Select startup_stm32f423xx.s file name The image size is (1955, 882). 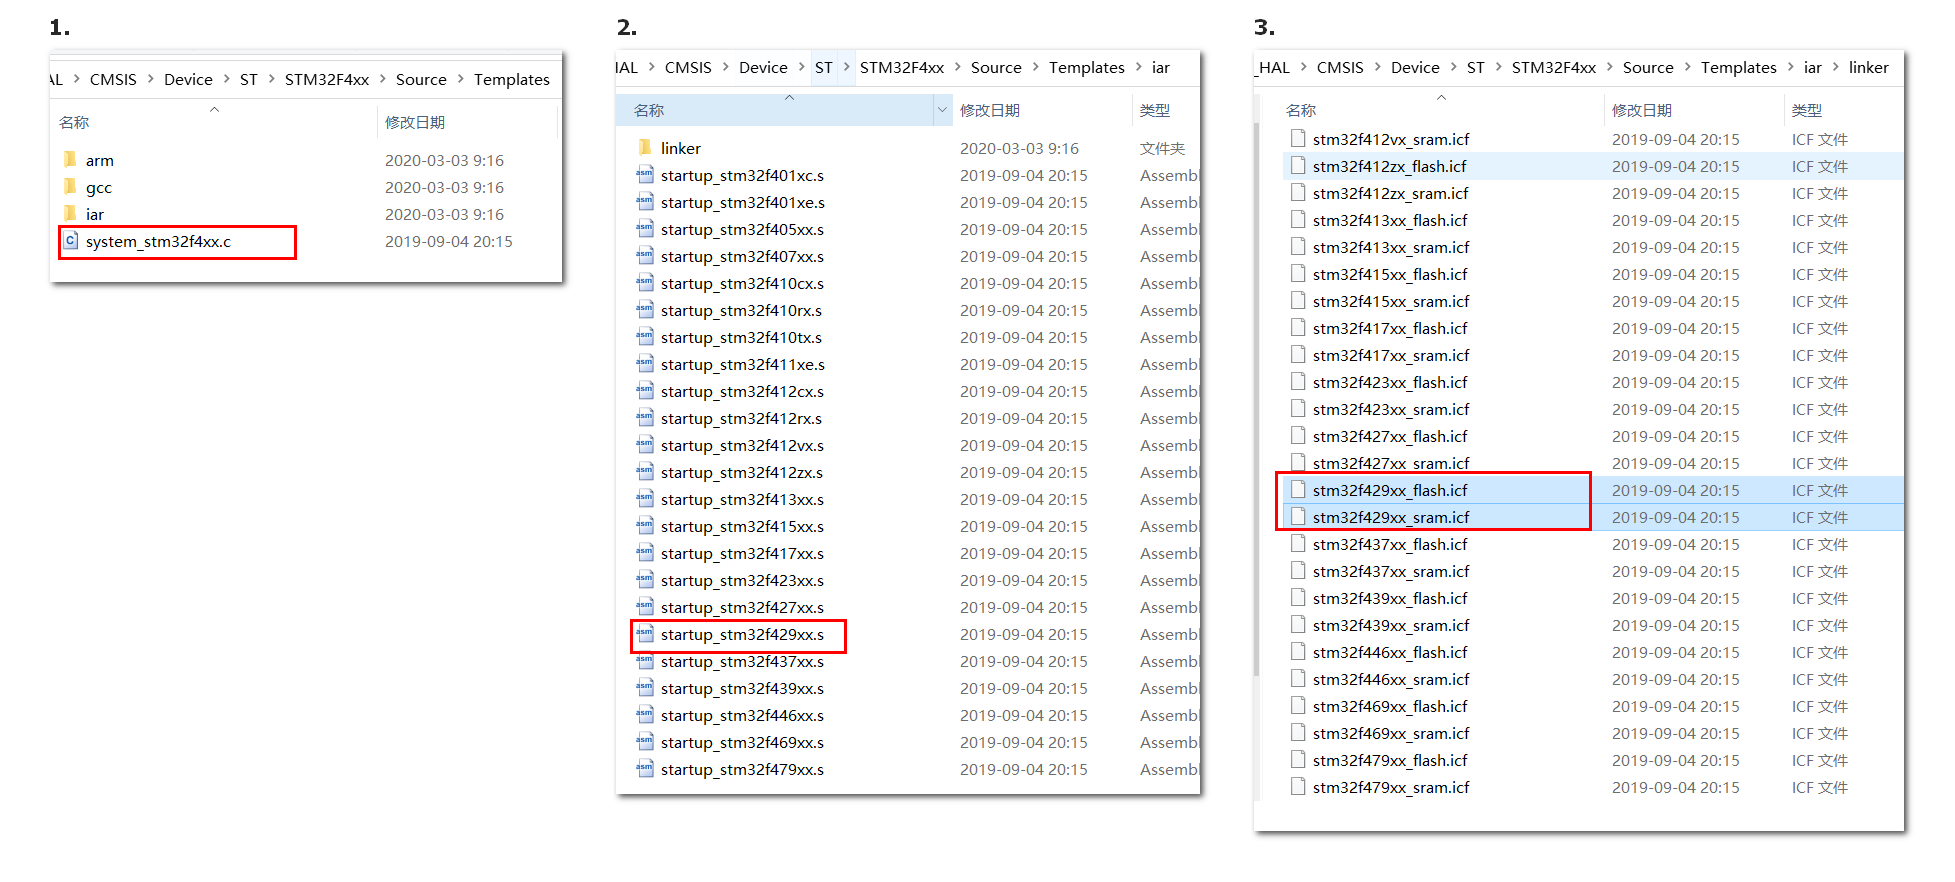click(x=742, y=580)
